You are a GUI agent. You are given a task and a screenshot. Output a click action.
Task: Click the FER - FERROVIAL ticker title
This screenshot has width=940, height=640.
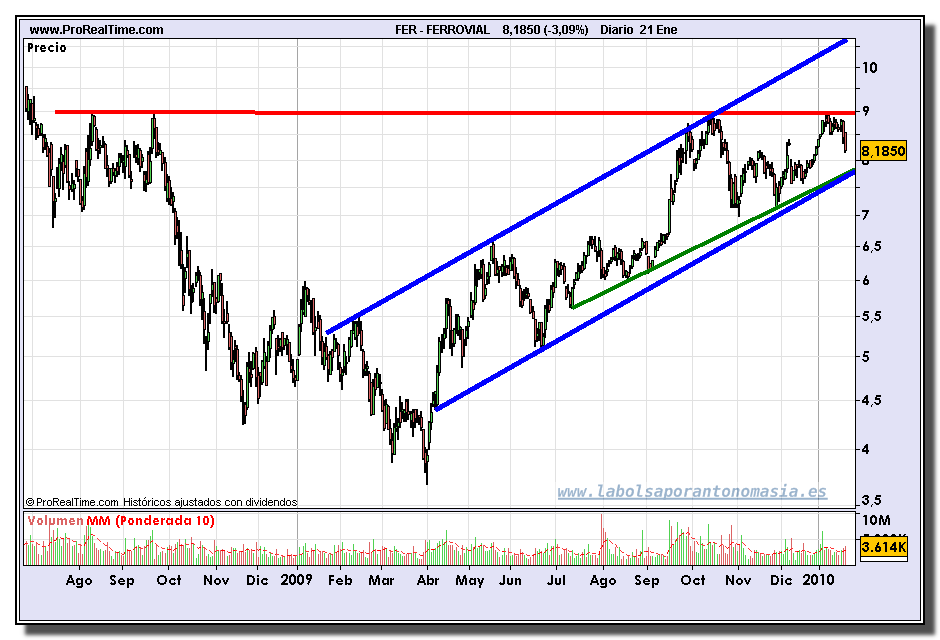[x=442, y=29]
